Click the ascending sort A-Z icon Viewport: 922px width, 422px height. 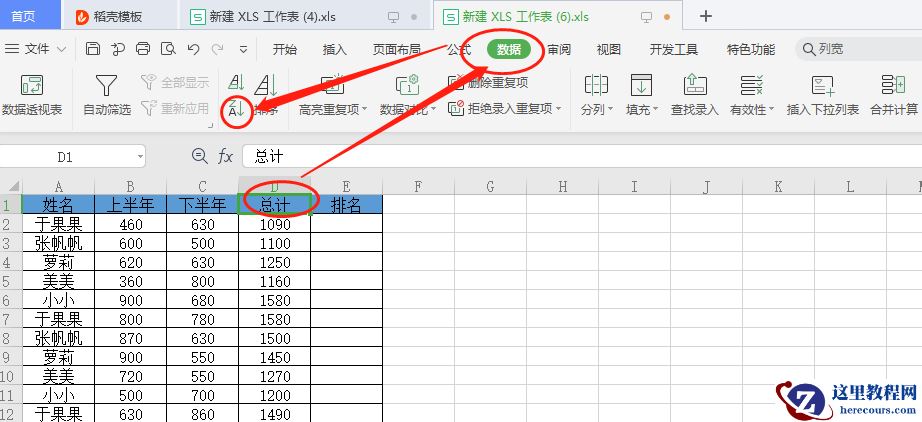[236, 82]
